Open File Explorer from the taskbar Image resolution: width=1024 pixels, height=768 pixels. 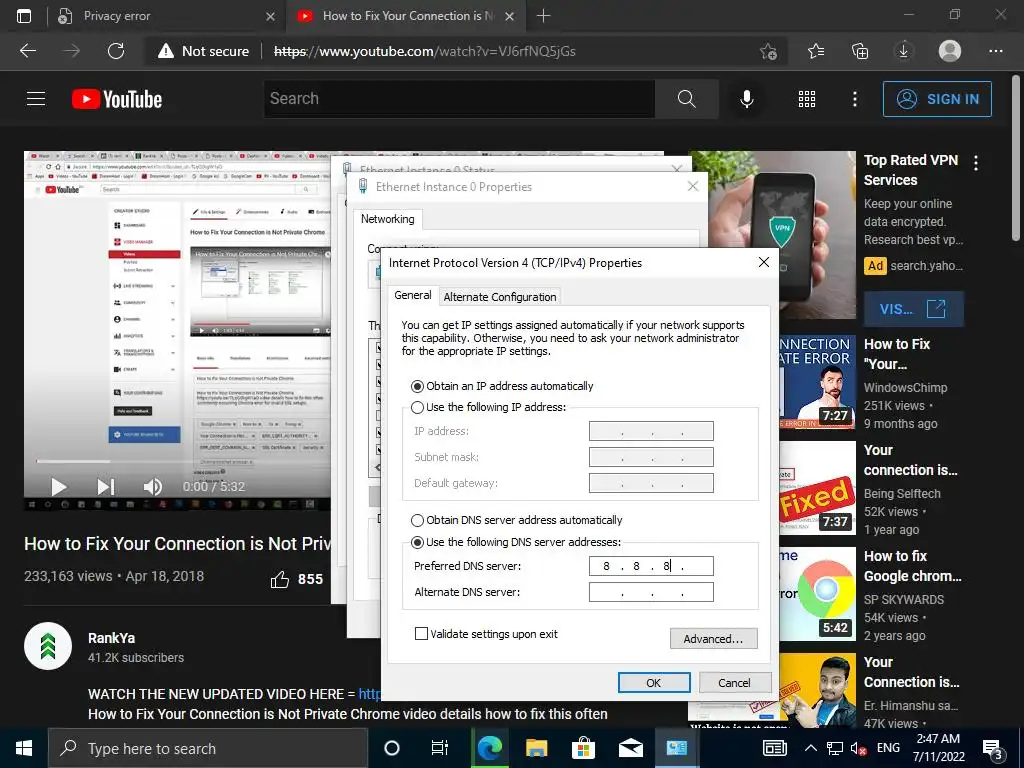point(536,748)
